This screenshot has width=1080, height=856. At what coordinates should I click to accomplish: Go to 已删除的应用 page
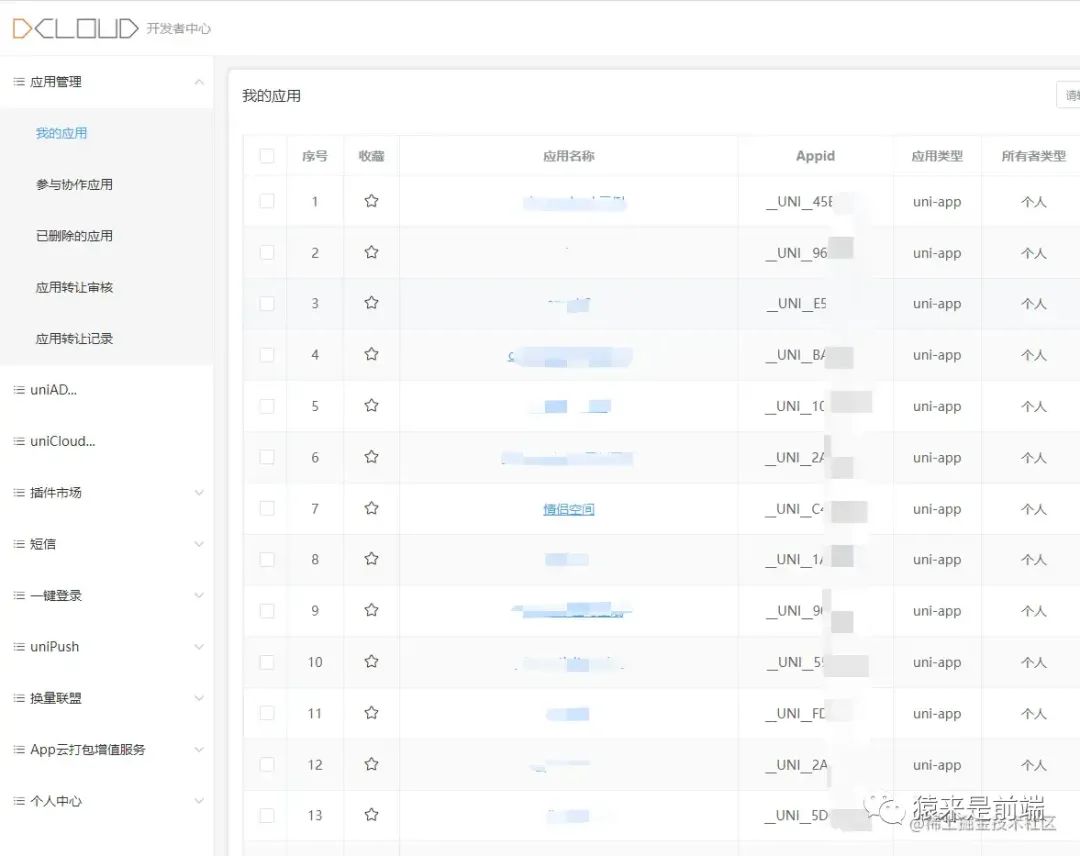(x=74, y=236)
